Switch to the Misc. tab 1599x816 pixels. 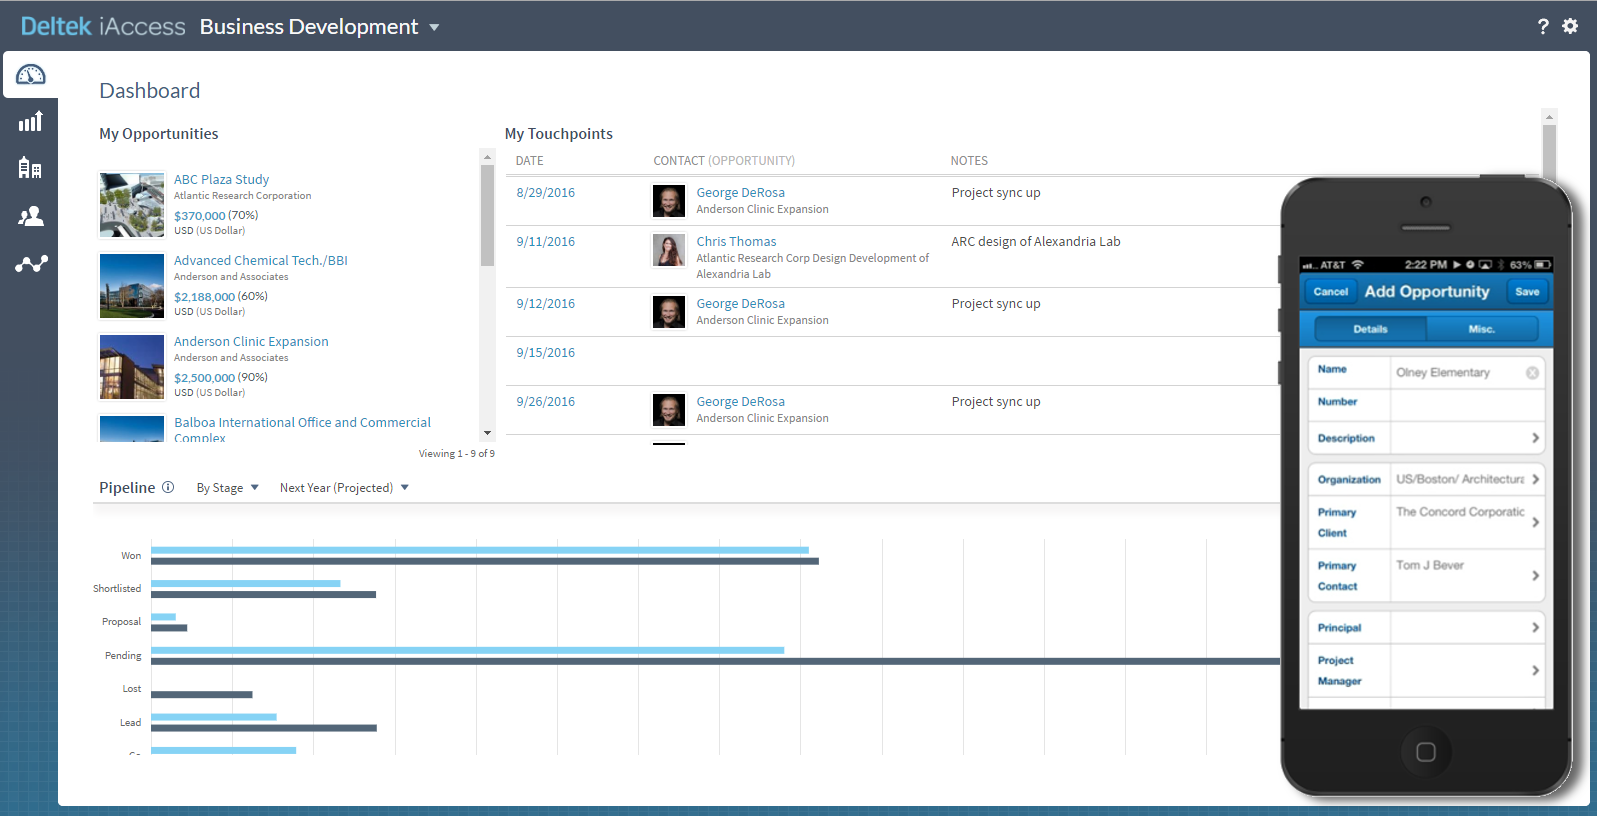pos(1481,329)
